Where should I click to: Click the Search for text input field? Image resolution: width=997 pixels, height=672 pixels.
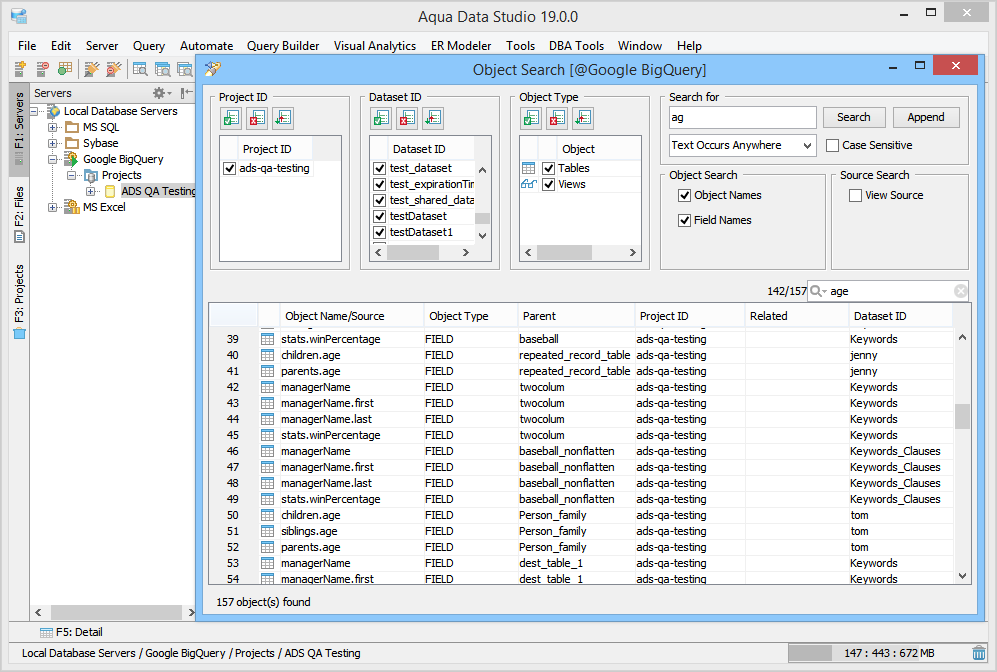(x=743, y=118)
